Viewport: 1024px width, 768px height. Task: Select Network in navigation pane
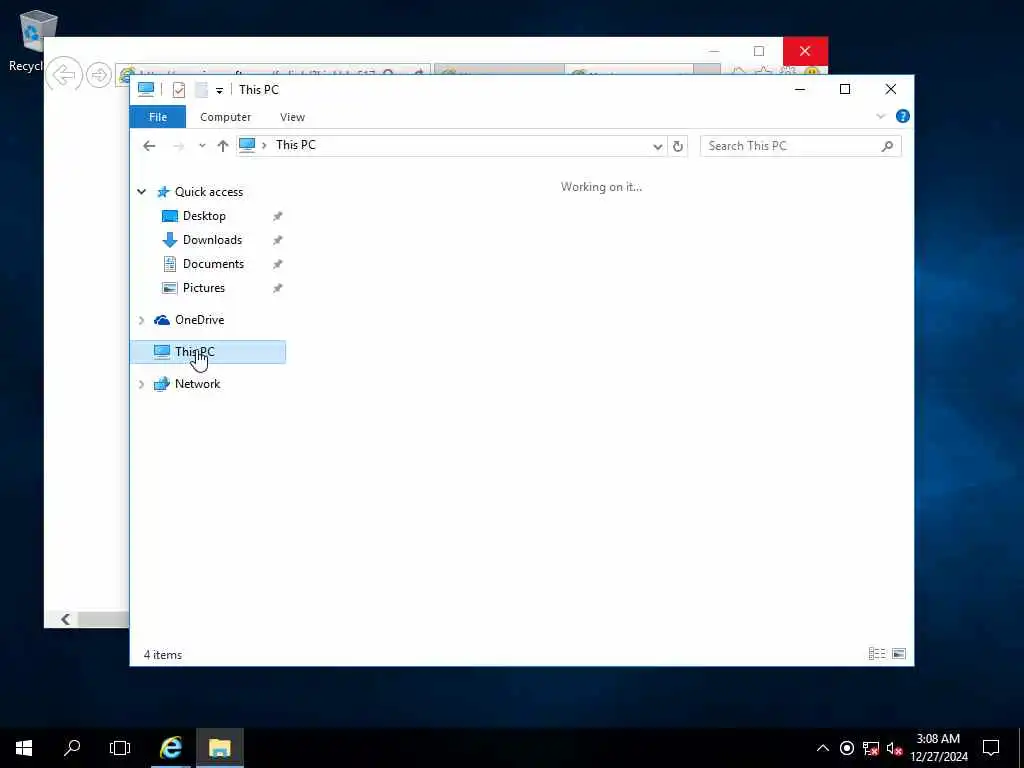tap(197, 384)
